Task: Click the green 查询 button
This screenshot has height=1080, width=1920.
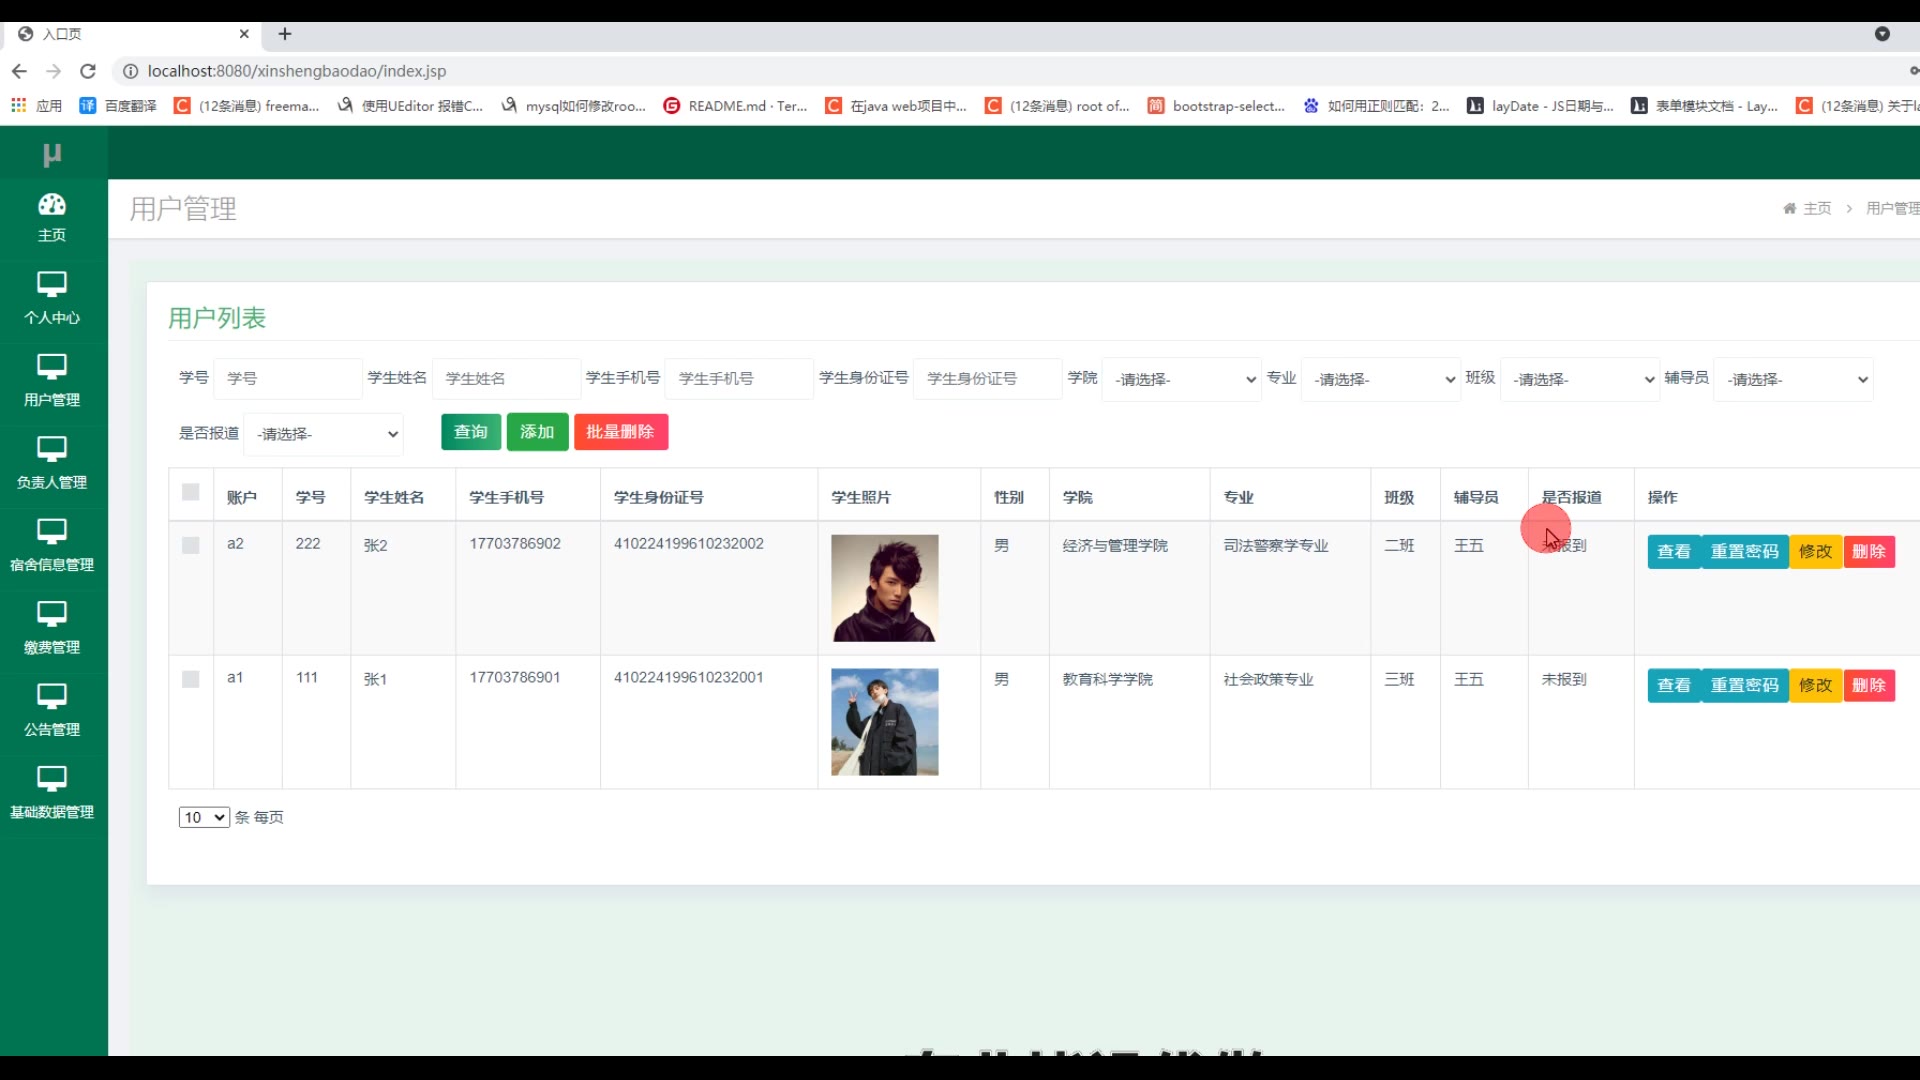Action: (x=471, y=432)
